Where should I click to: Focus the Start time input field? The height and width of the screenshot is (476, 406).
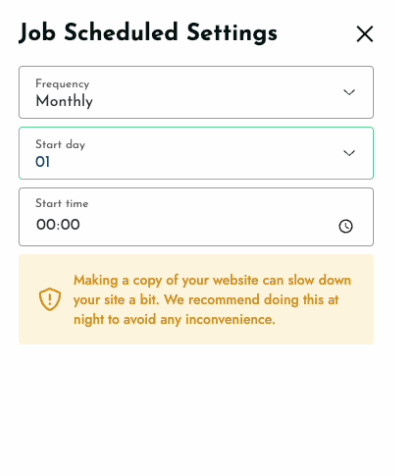(x=196, y=217)
